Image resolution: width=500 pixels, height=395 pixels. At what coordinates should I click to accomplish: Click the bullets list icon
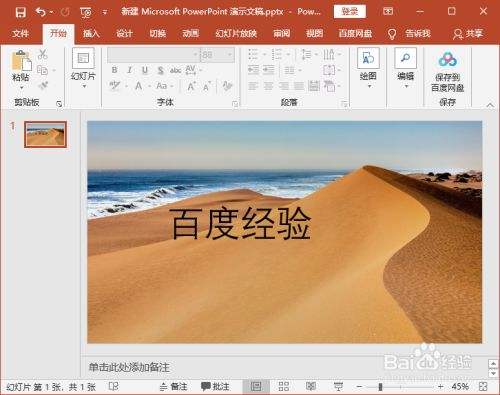[x=254, y=54]
